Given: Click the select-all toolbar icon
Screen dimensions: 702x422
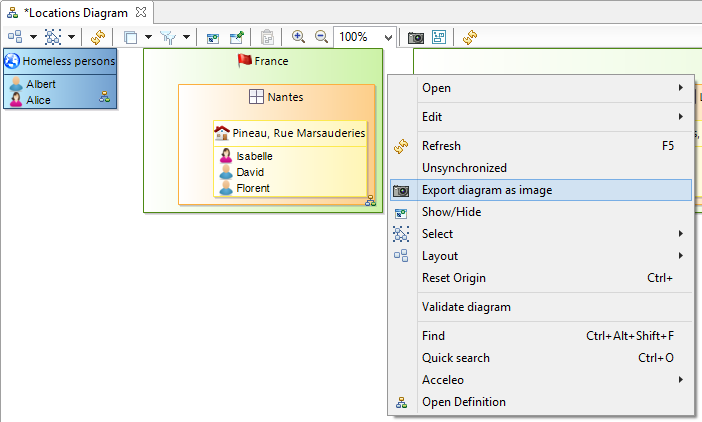Looking at the screenshot, I should [52, 37].
